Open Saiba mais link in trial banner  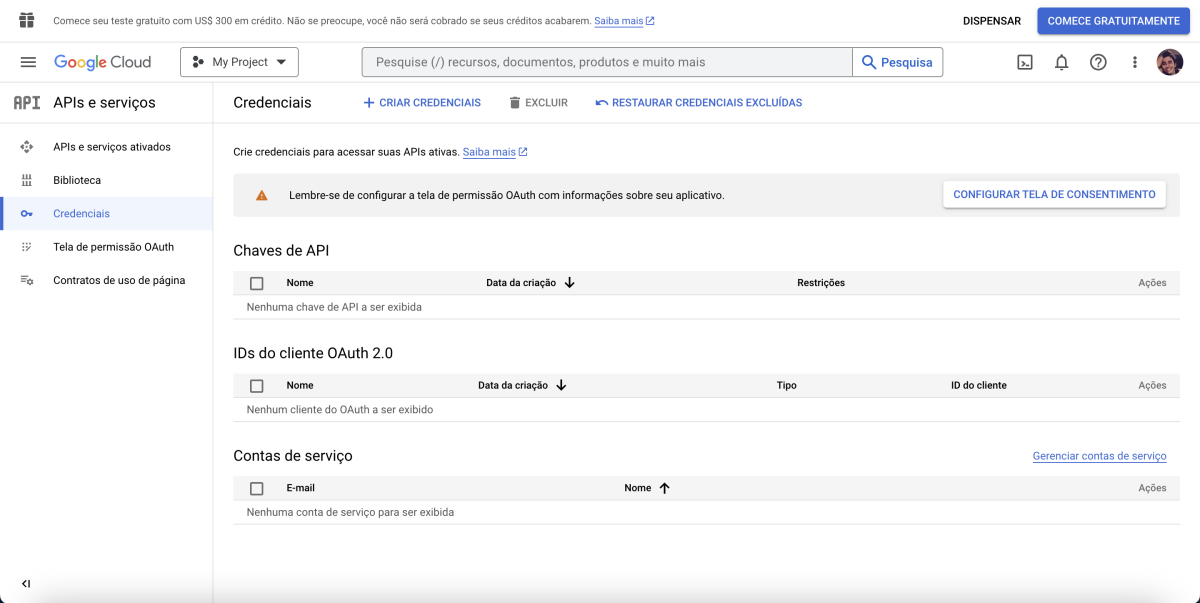click(618, 21)
